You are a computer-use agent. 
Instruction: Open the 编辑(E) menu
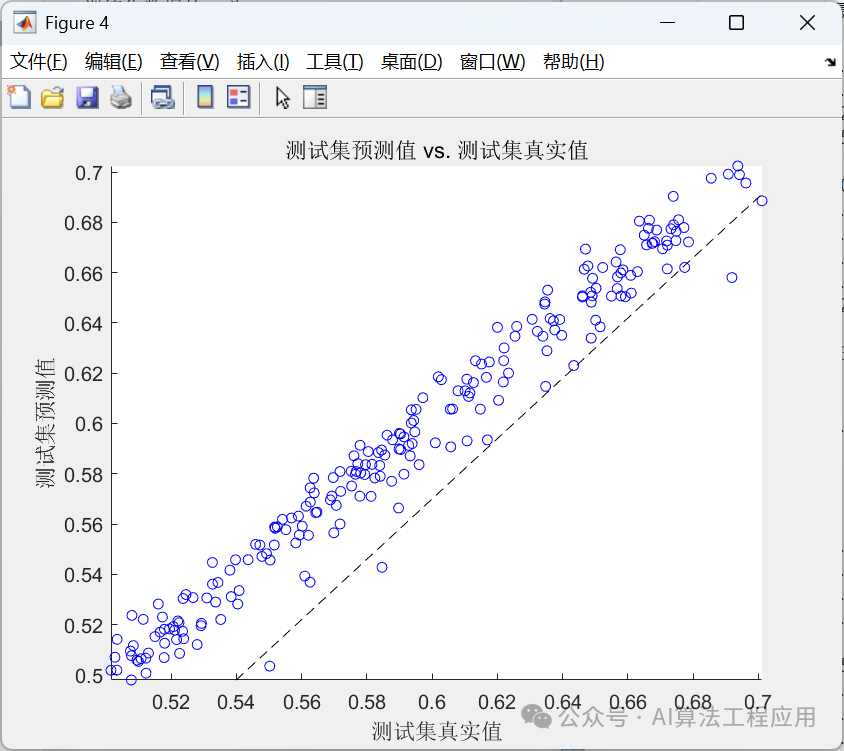click(x=114, y=61)
